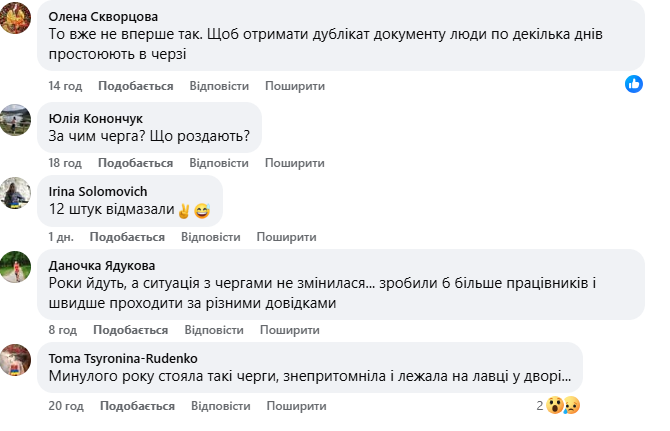Click Юлія Конончук's profile avatar
The image size is (670, 431).
point(16,119)
